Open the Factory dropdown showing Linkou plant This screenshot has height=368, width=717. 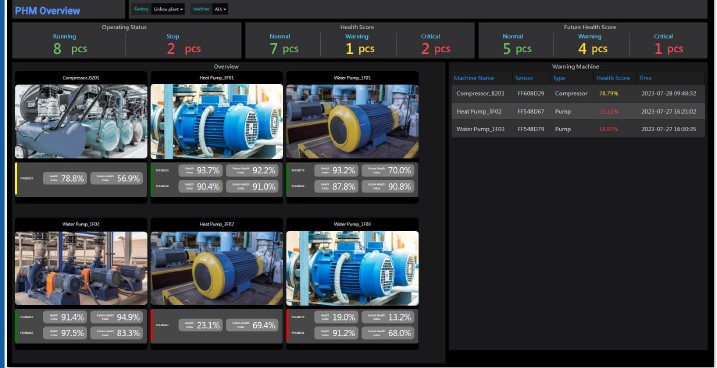click(x=168, y=9)
